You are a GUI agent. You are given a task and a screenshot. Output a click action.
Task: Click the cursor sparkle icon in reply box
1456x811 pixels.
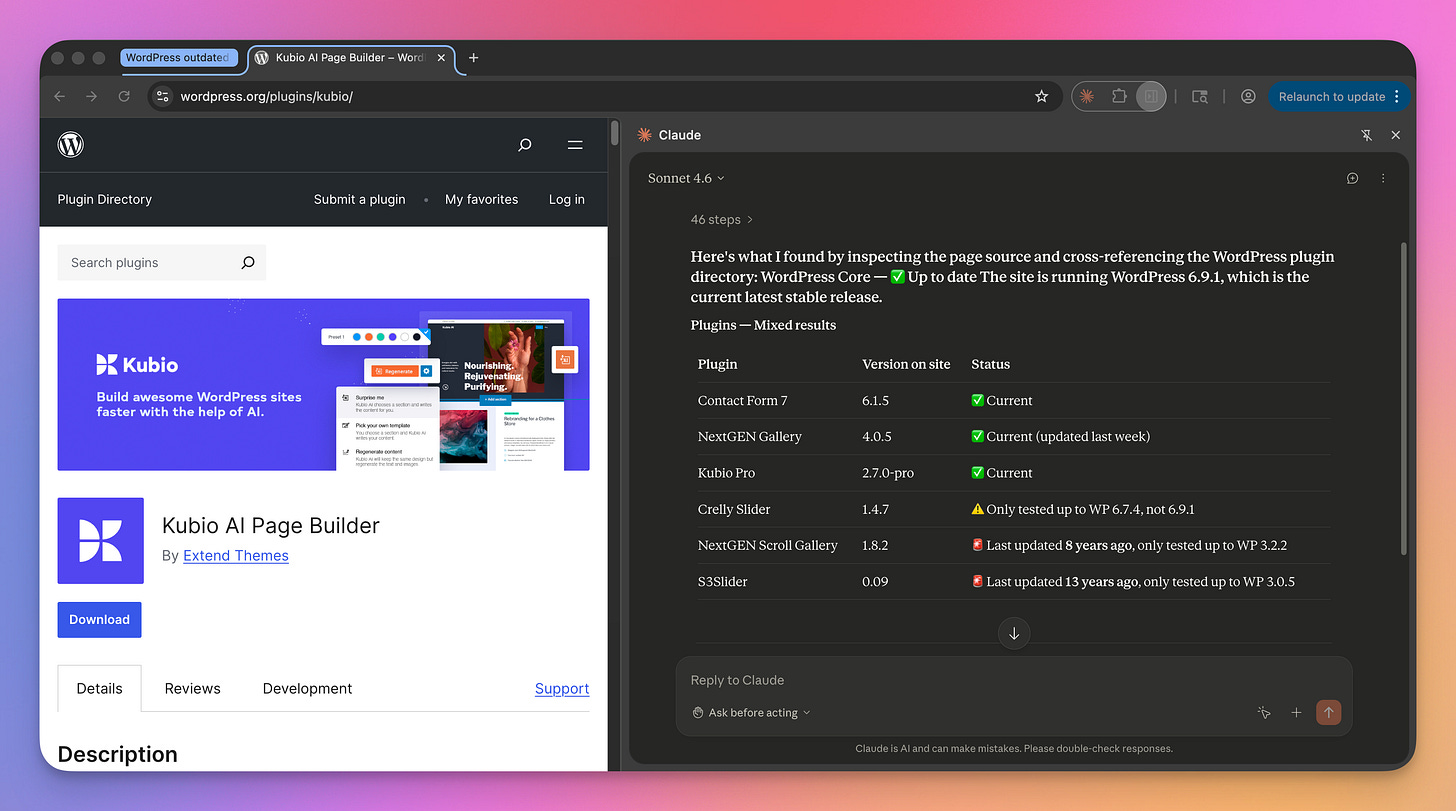pos(1264,713)
